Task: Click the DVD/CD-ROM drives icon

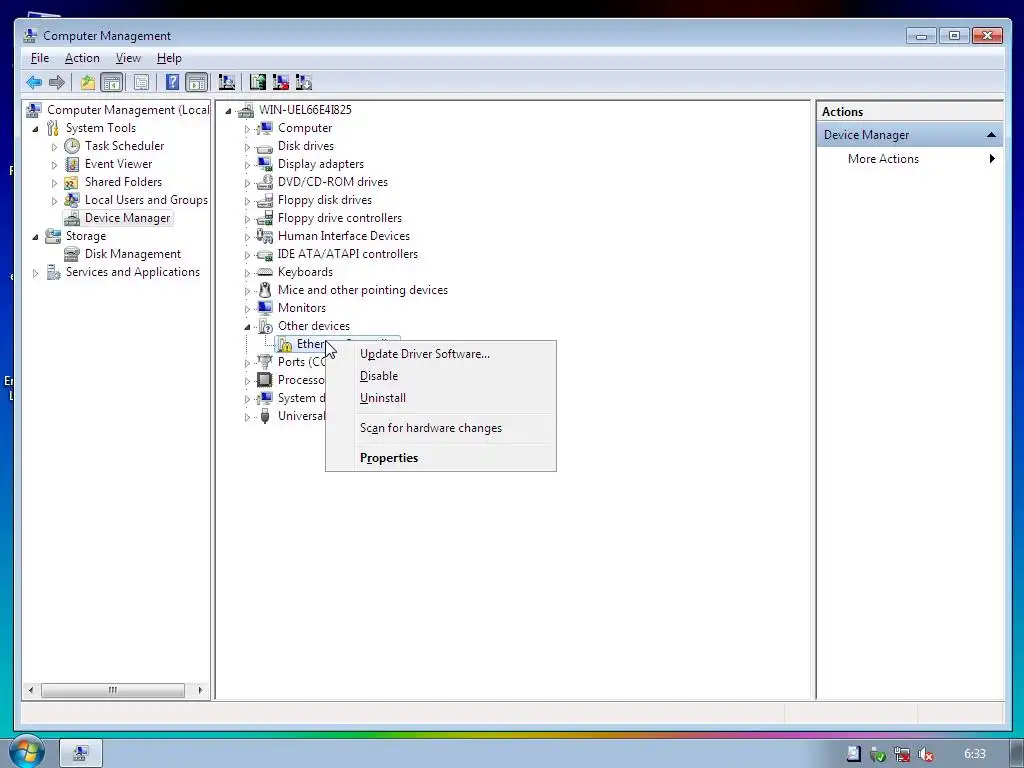Action: (x=264, y=182)
